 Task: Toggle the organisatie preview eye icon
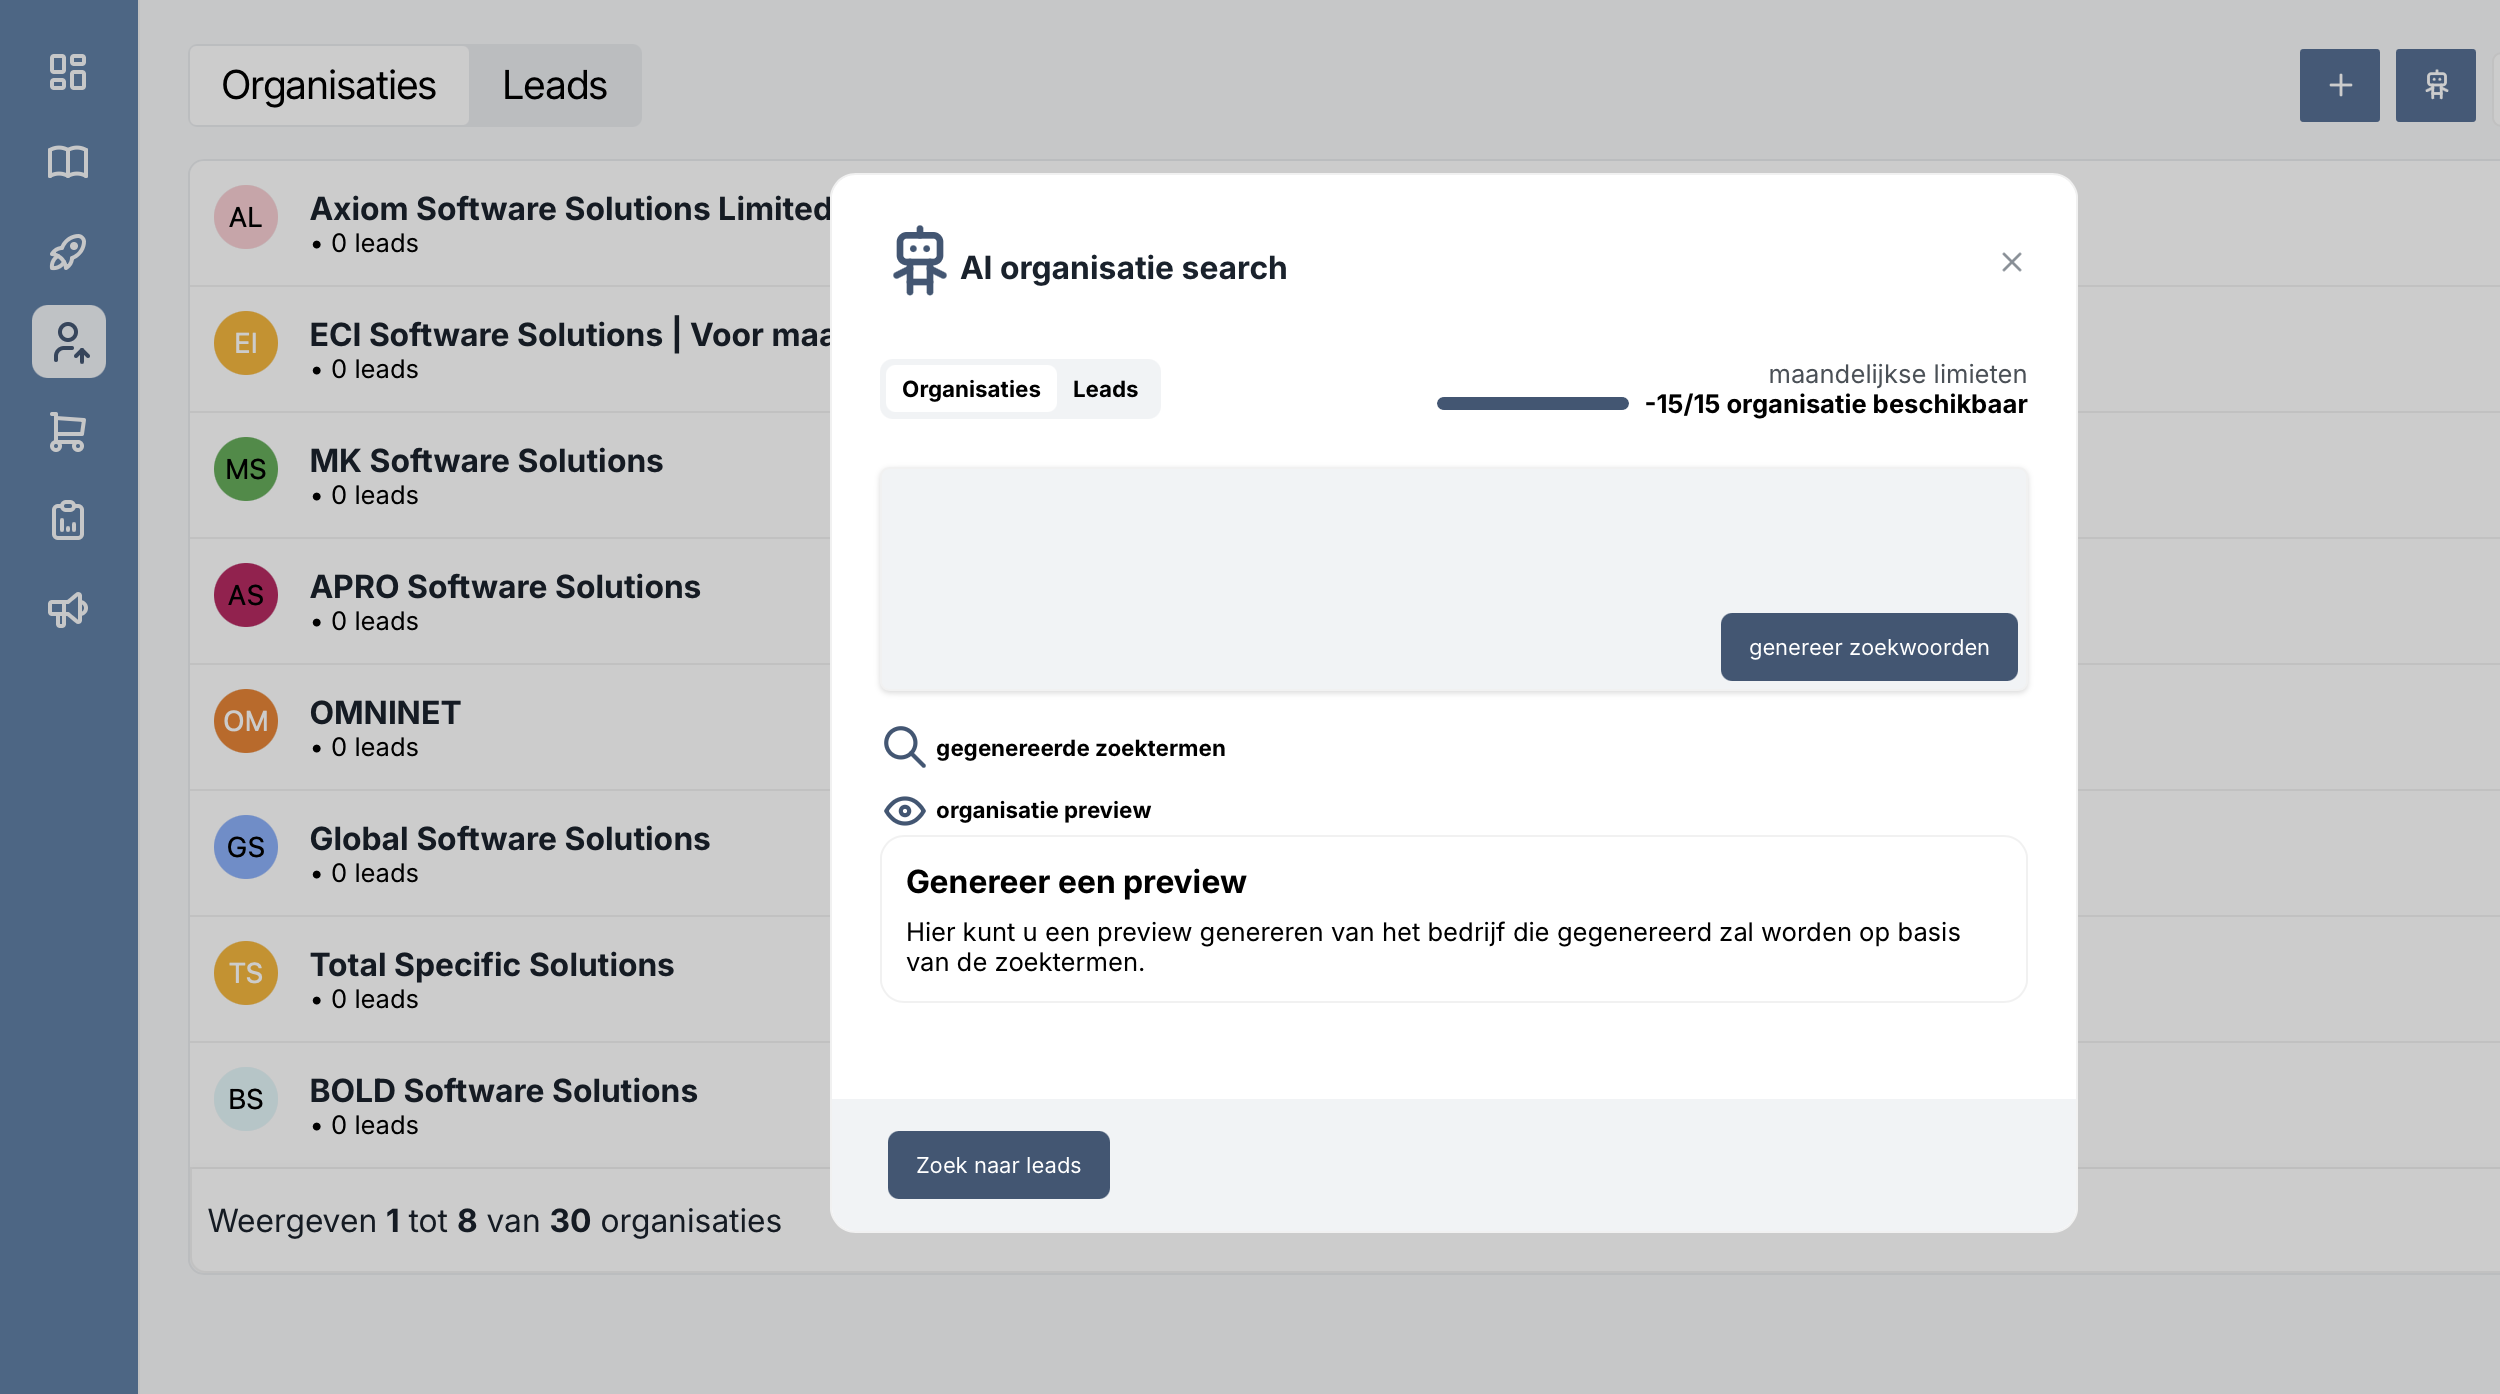[903, 810]
